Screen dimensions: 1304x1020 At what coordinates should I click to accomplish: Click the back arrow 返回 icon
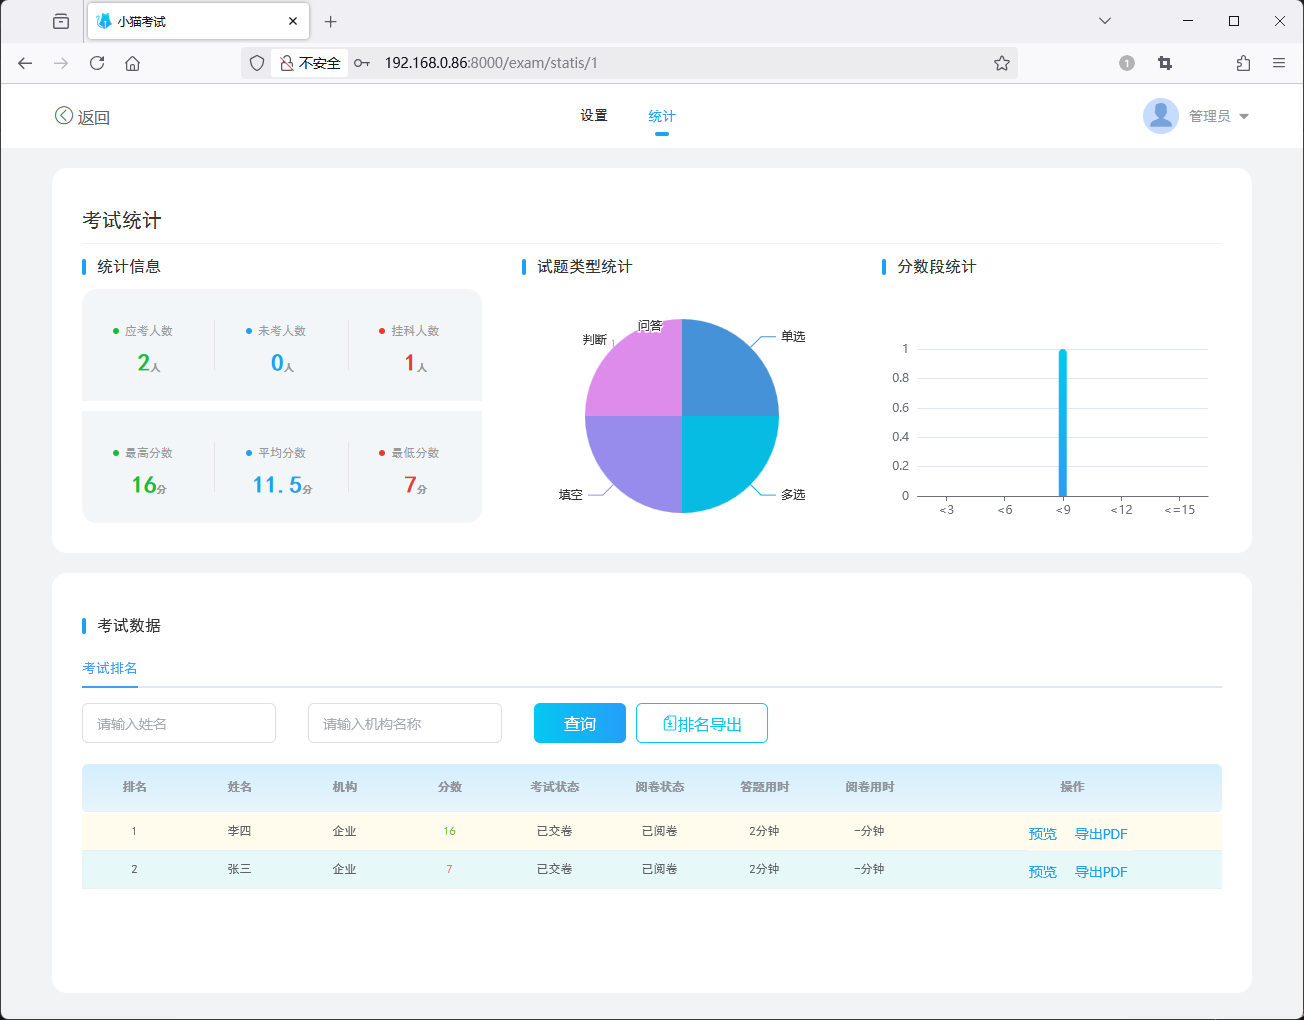64,116
